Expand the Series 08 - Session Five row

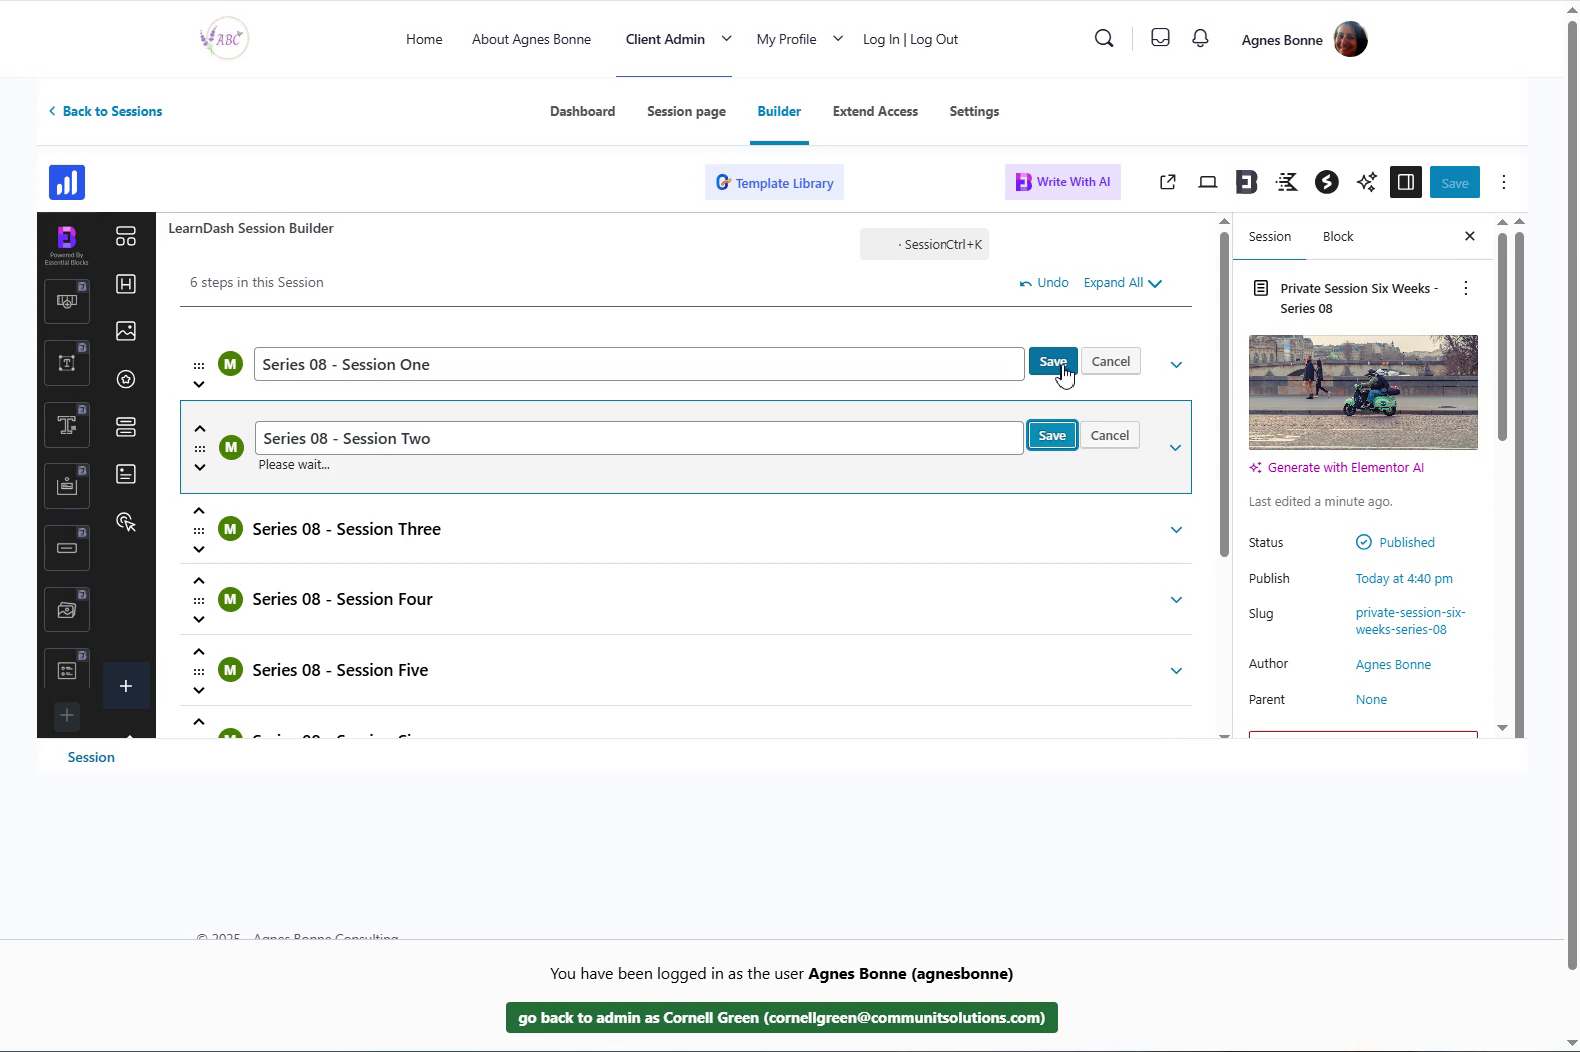pos(1176,671)
